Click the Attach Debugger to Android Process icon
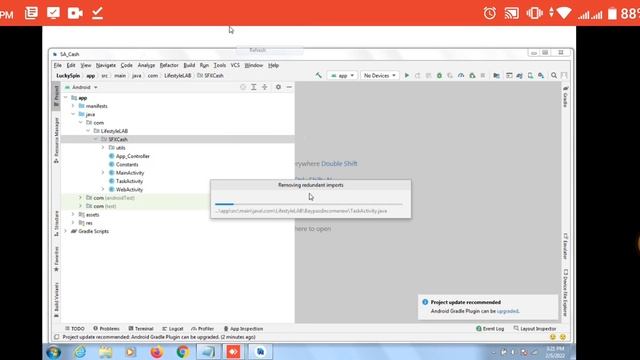This screenshot has height=360, width=640. pos(472,75)
